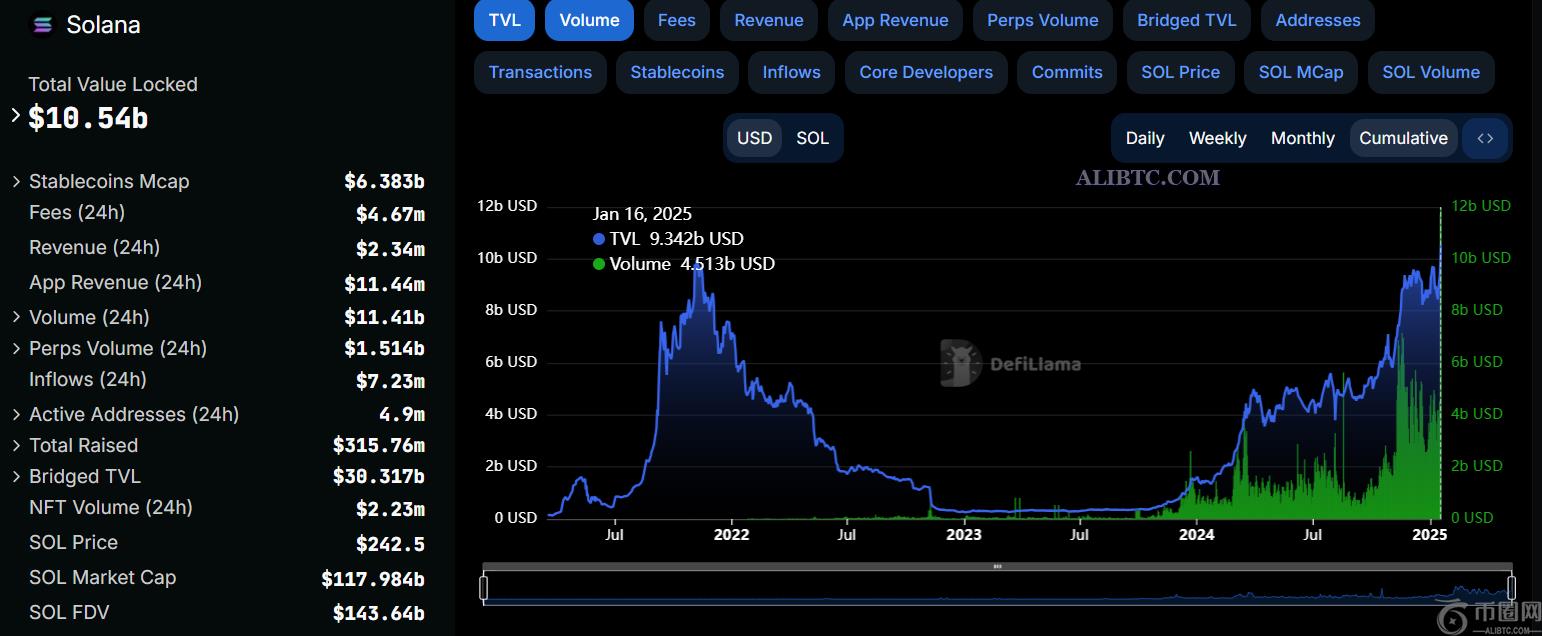
Task: Expand the Stablecoins Mcap row
Action: click(x=16, y=181)
